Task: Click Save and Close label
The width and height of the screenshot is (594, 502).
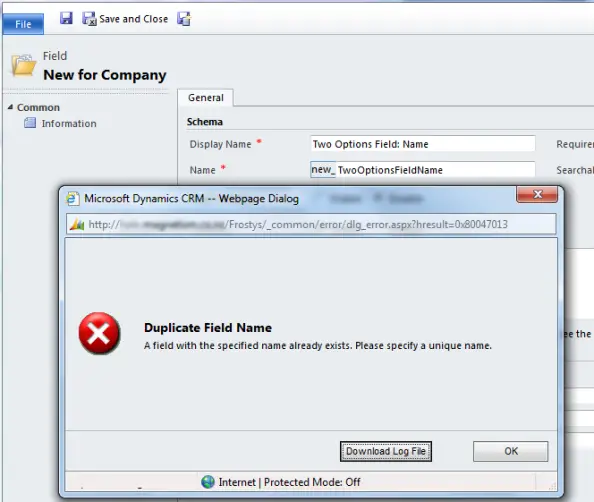Action: pyautogui.click(x=133, y=19)
